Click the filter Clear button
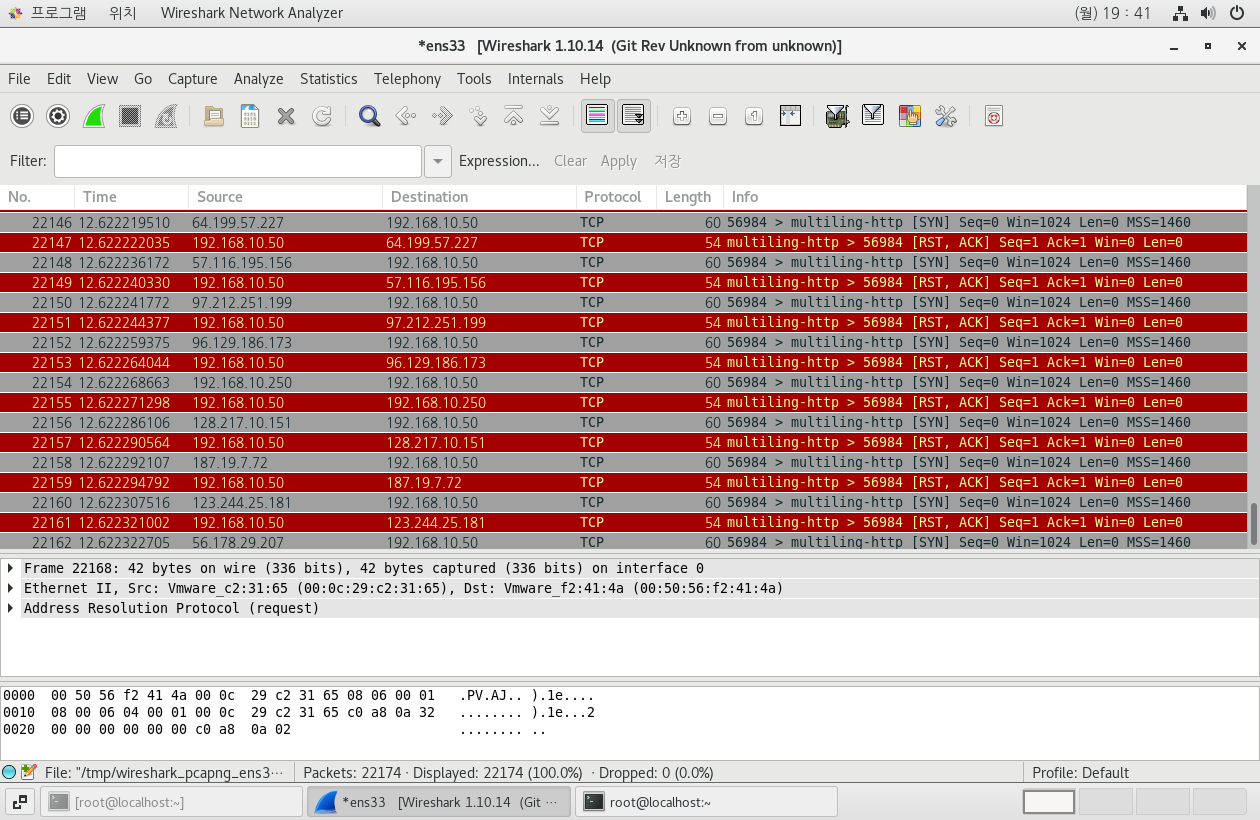 click(x=570, y=161)
